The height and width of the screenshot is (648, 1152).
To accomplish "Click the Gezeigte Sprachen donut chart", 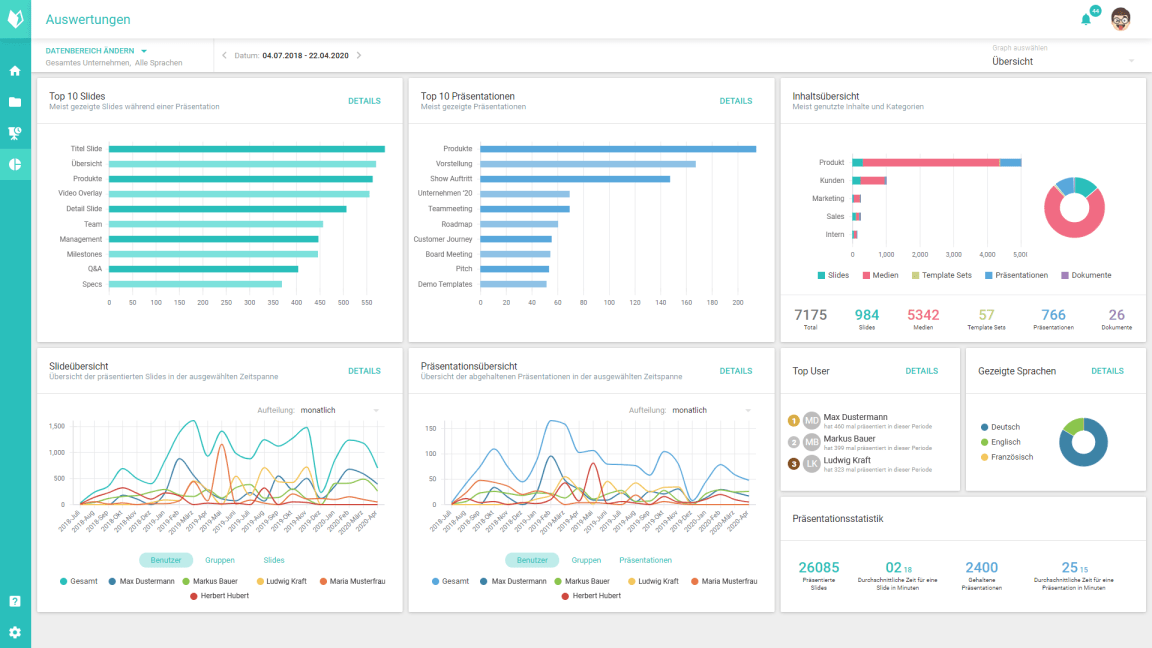I will tap(1083, 442).
